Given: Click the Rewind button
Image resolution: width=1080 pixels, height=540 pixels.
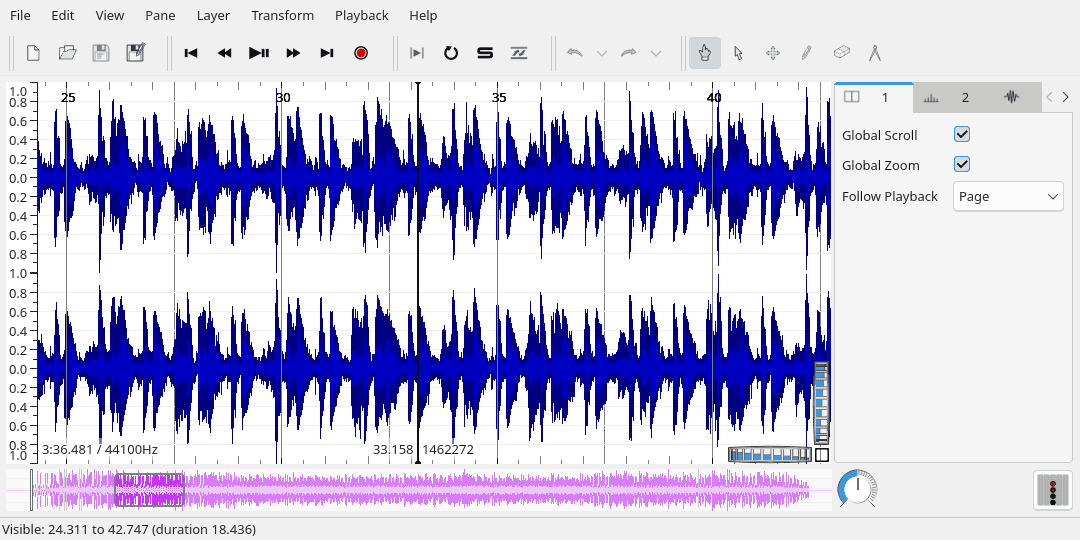Looking at the screenshot, I should click(x=225, y=53).
